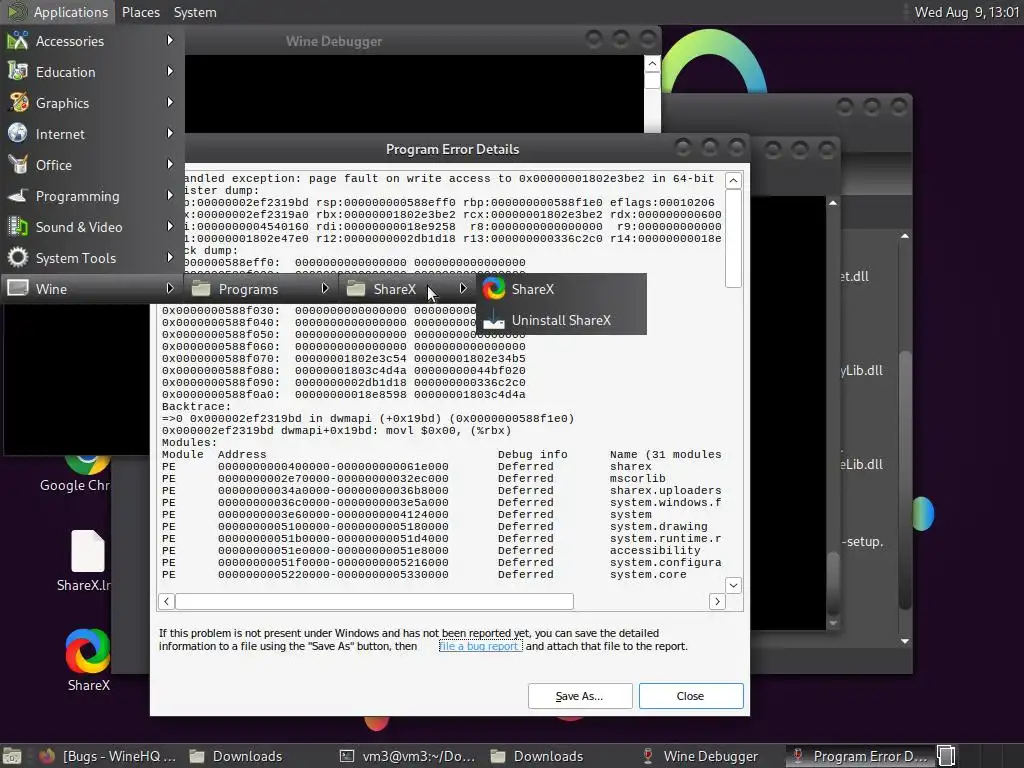Click the ShareX folder submenu label
This screenshot has width=1024, height=768.
click(x=394, y=289)
